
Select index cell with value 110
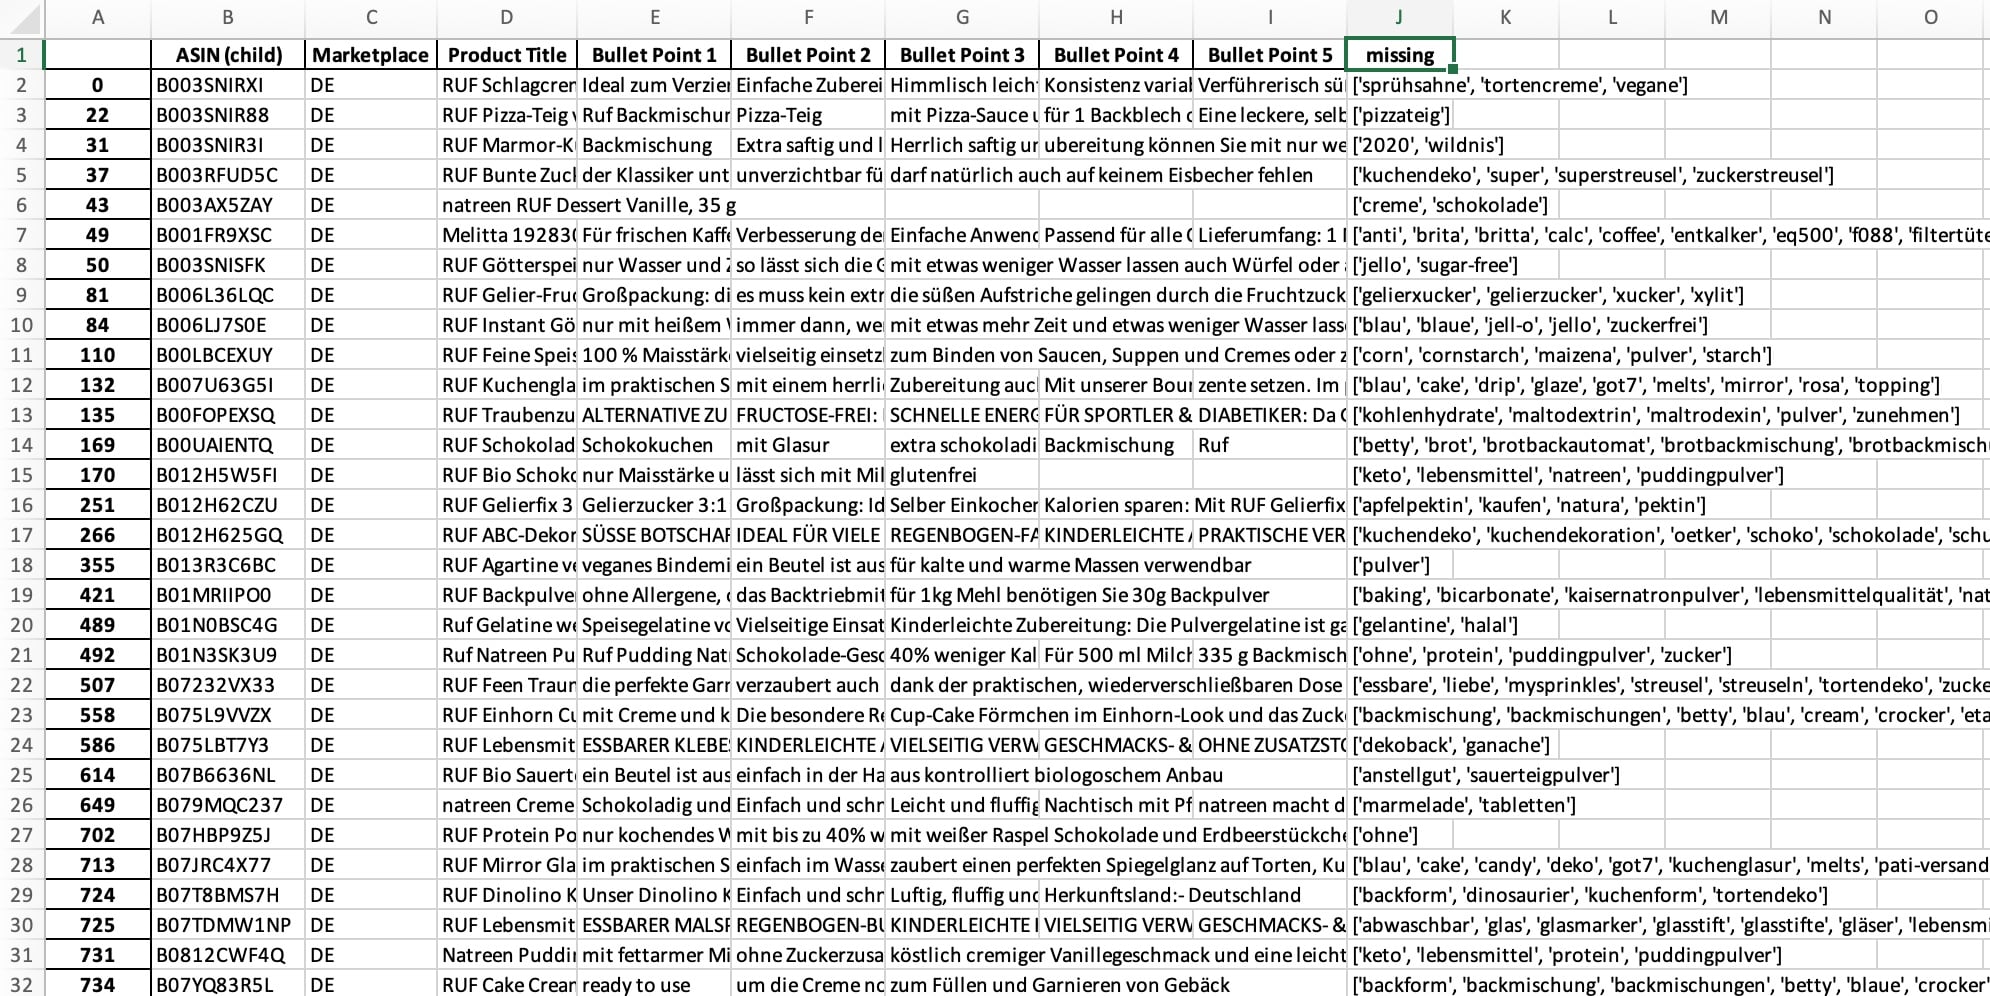tap(97, 355)
